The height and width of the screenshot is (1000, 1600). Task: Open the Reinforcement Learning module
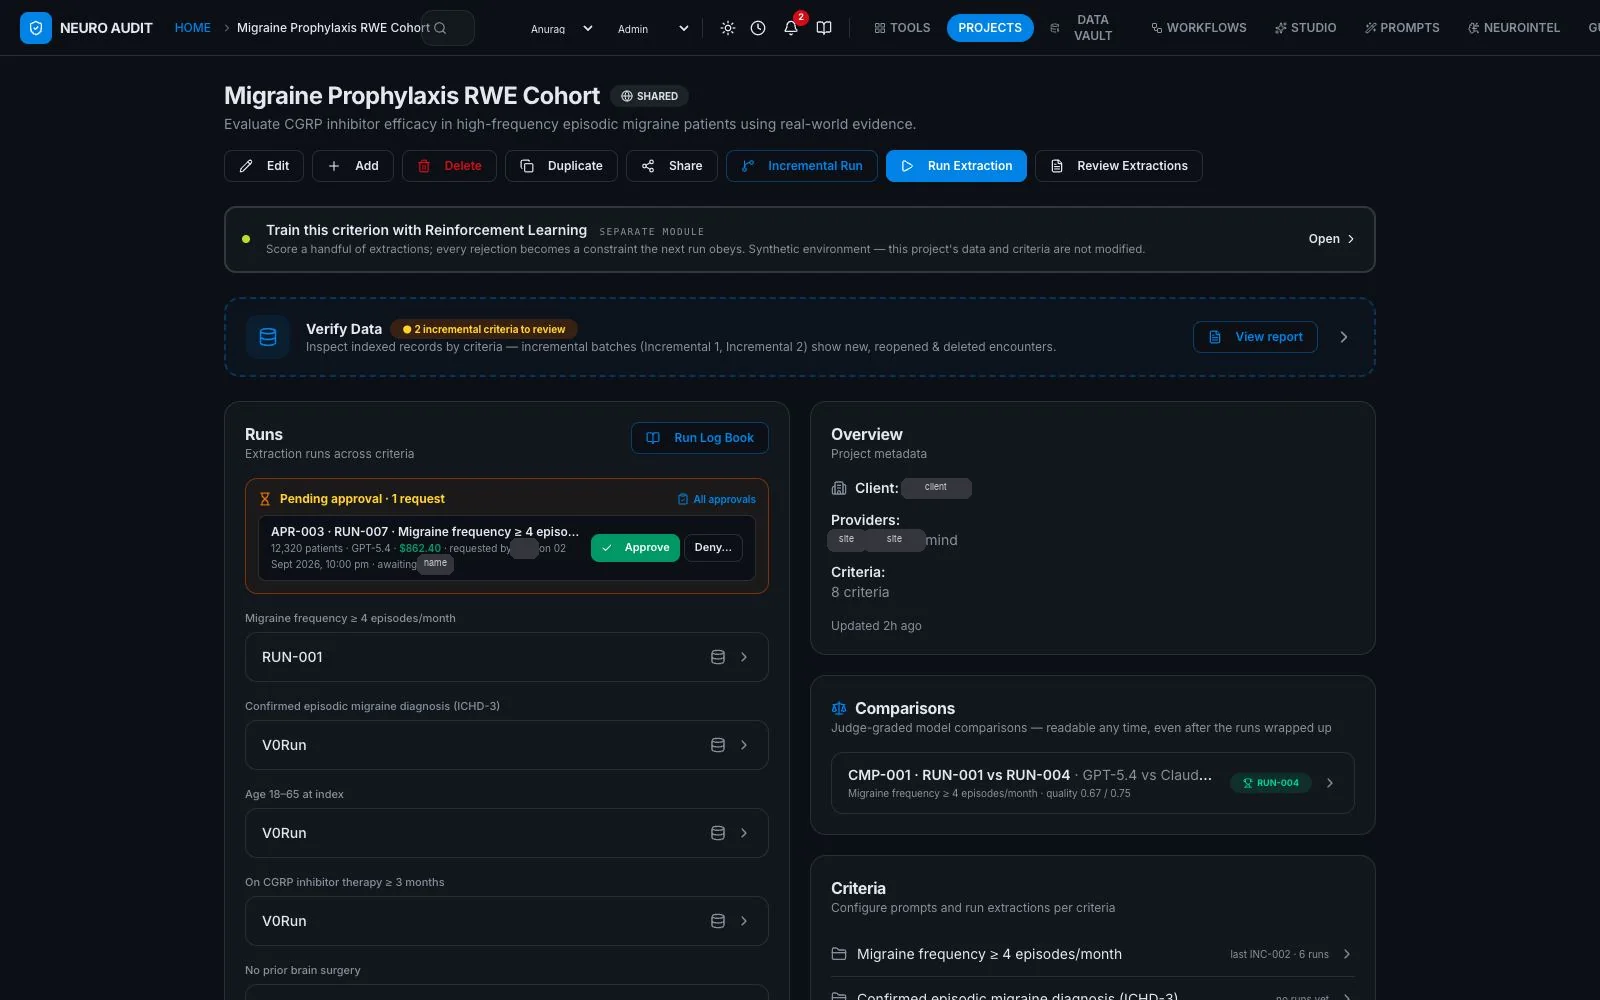[x=1331, y=239]
